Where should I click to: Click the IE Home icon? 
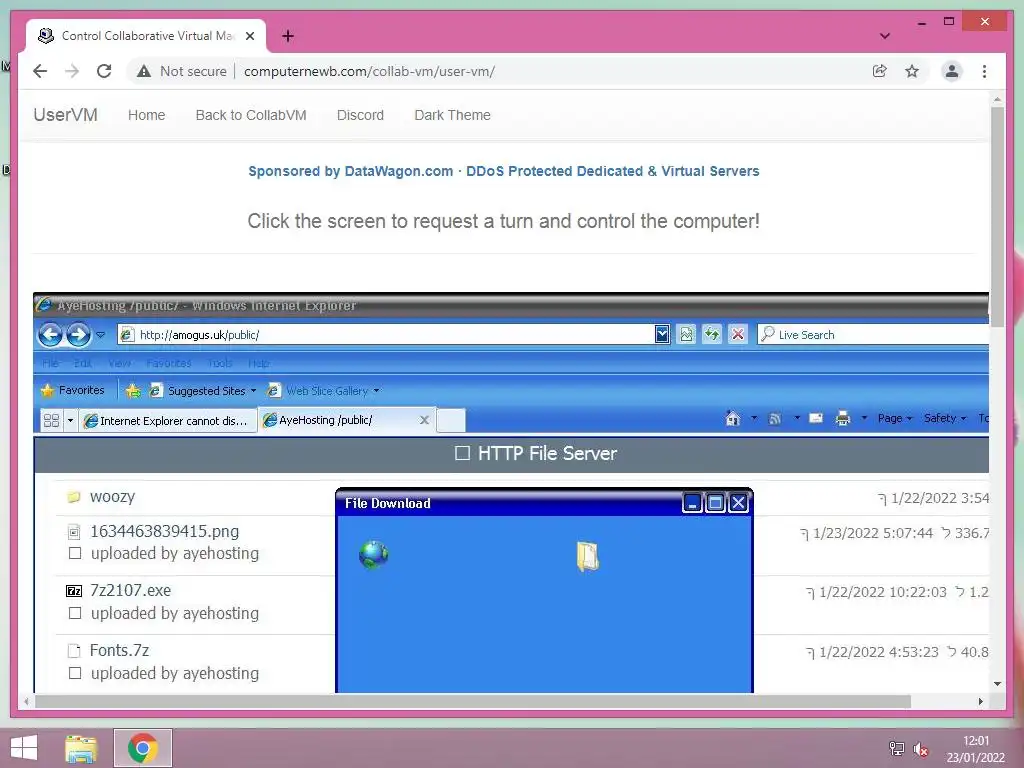733,418
